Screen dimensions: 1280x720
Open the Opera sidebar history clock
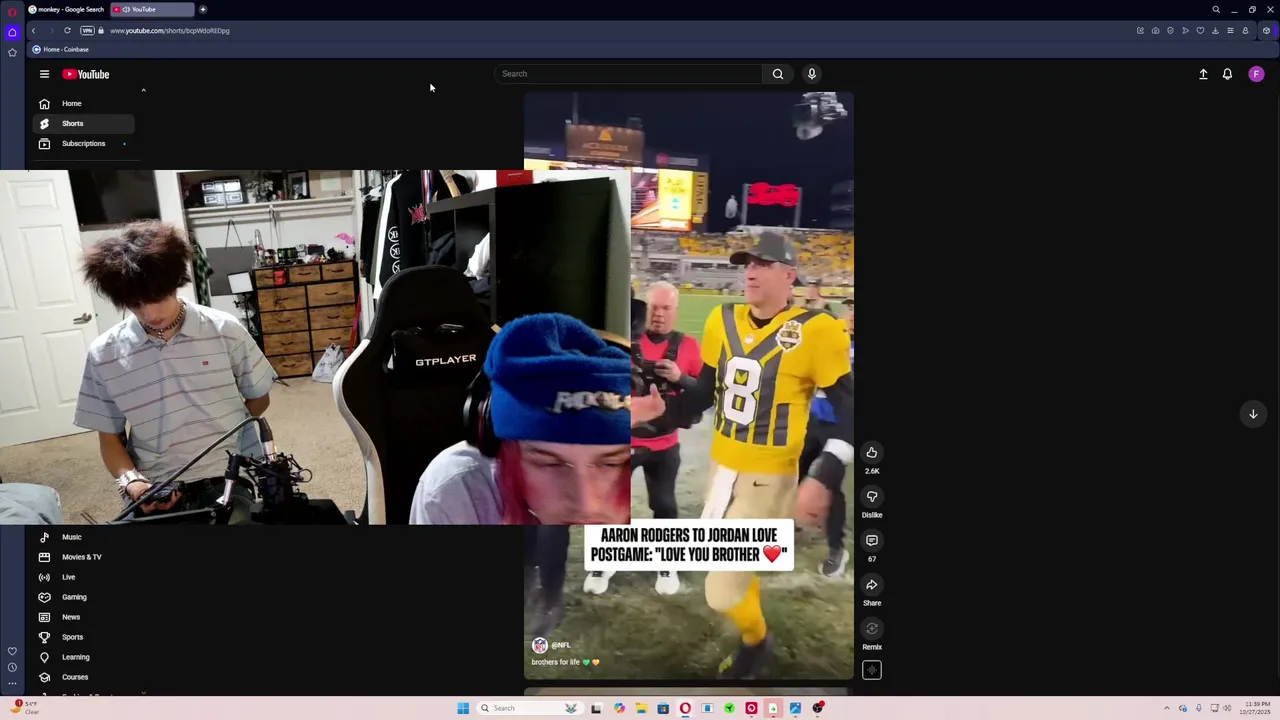click(12, 667)
